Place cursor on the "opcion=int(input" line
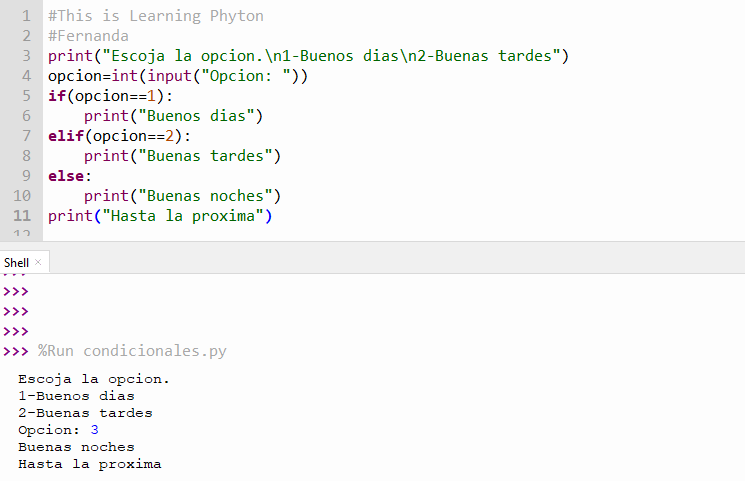The width and height of the screenshot is (745, 481). point(178,76)
